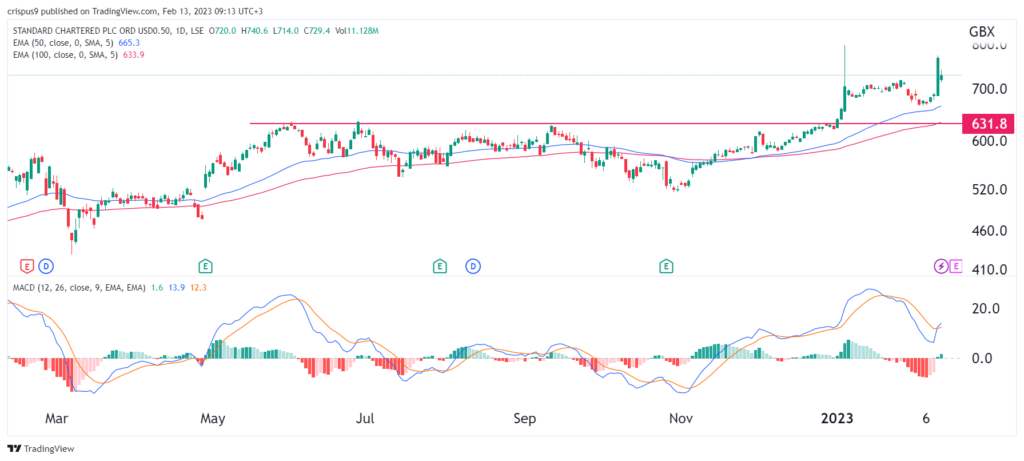This screenshot has height=461, width=1024.
Task: Click the 2023 label on time axis
Action: (x=837, y=419)
